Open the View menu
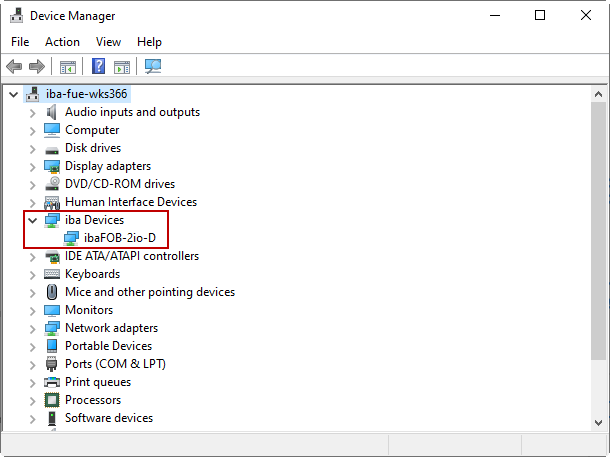The height and width of the screenshot is (457, 610). click(108, 42)
